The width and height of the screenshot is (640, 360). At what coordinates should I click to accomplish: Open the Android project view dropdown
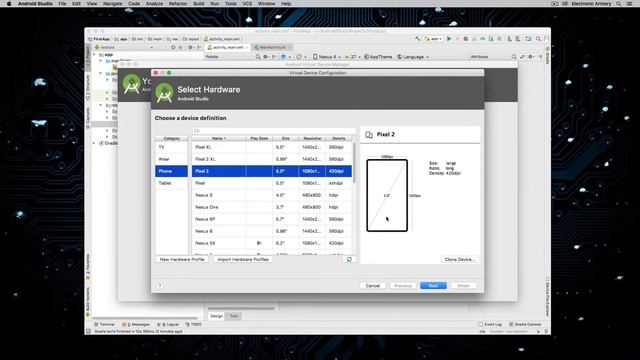124,47
